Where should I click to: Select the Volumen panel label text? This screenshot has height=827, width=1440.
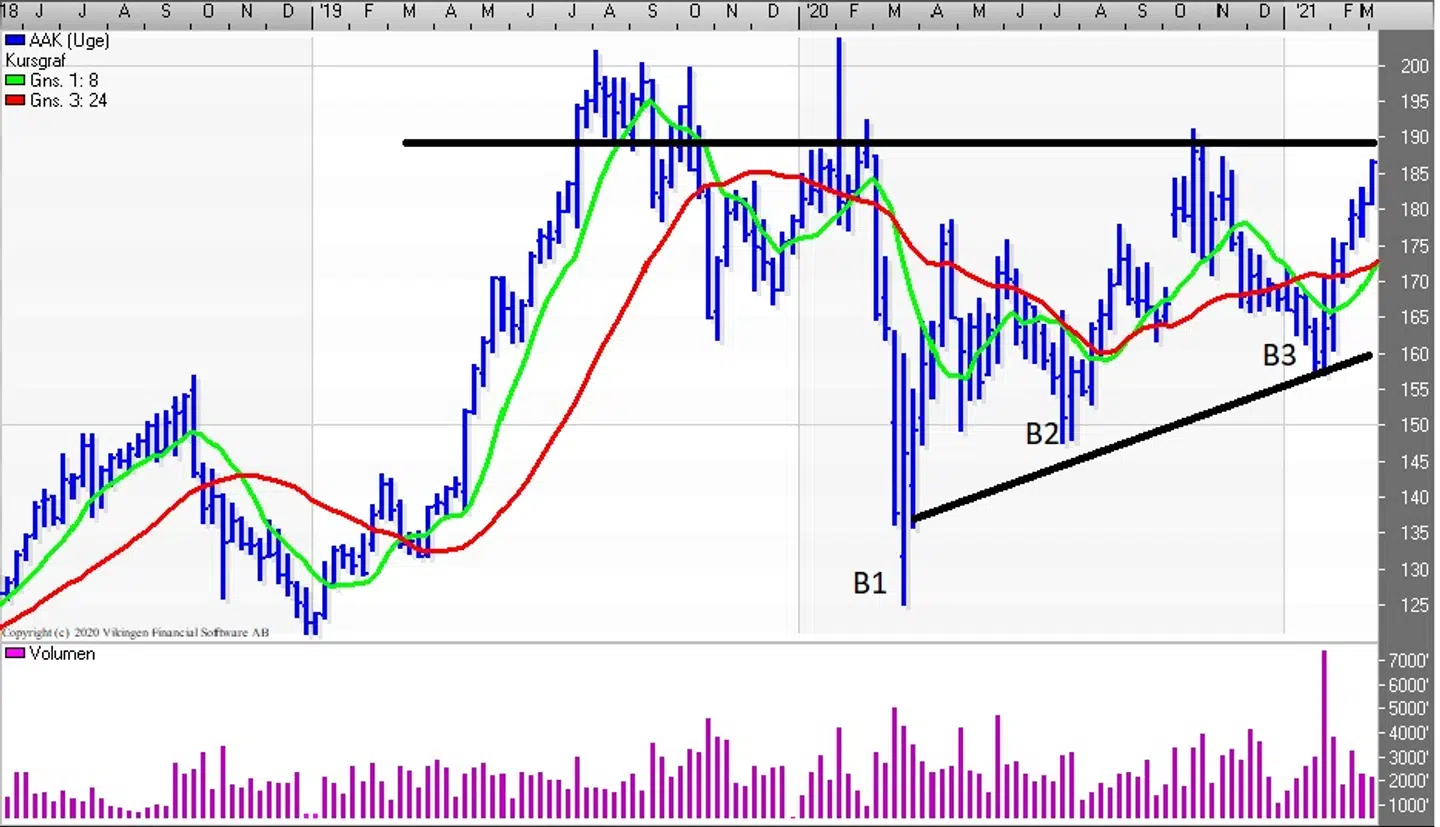(x=62, y=654)
